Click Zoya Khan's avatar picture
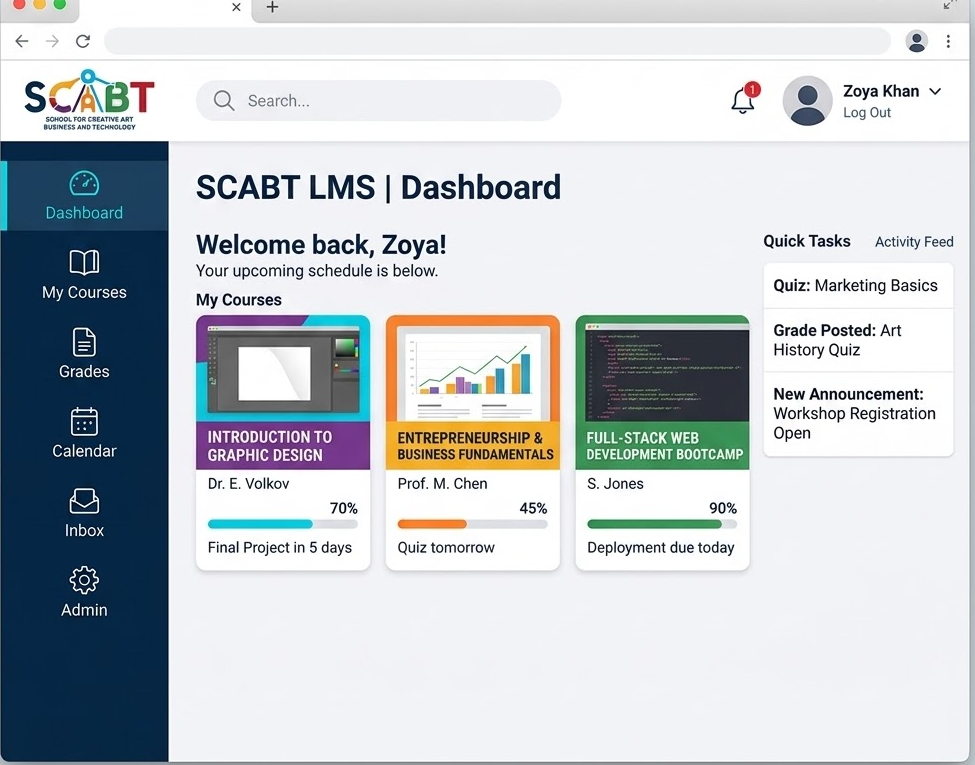 point(807,101)
